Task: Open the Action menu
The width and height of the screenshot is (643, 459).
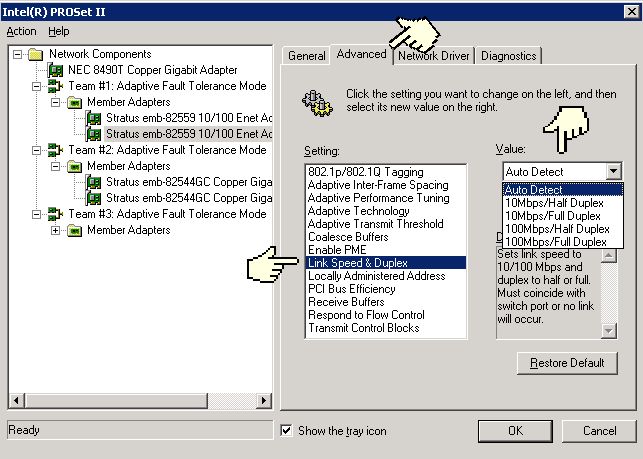Action: (21, 31)
